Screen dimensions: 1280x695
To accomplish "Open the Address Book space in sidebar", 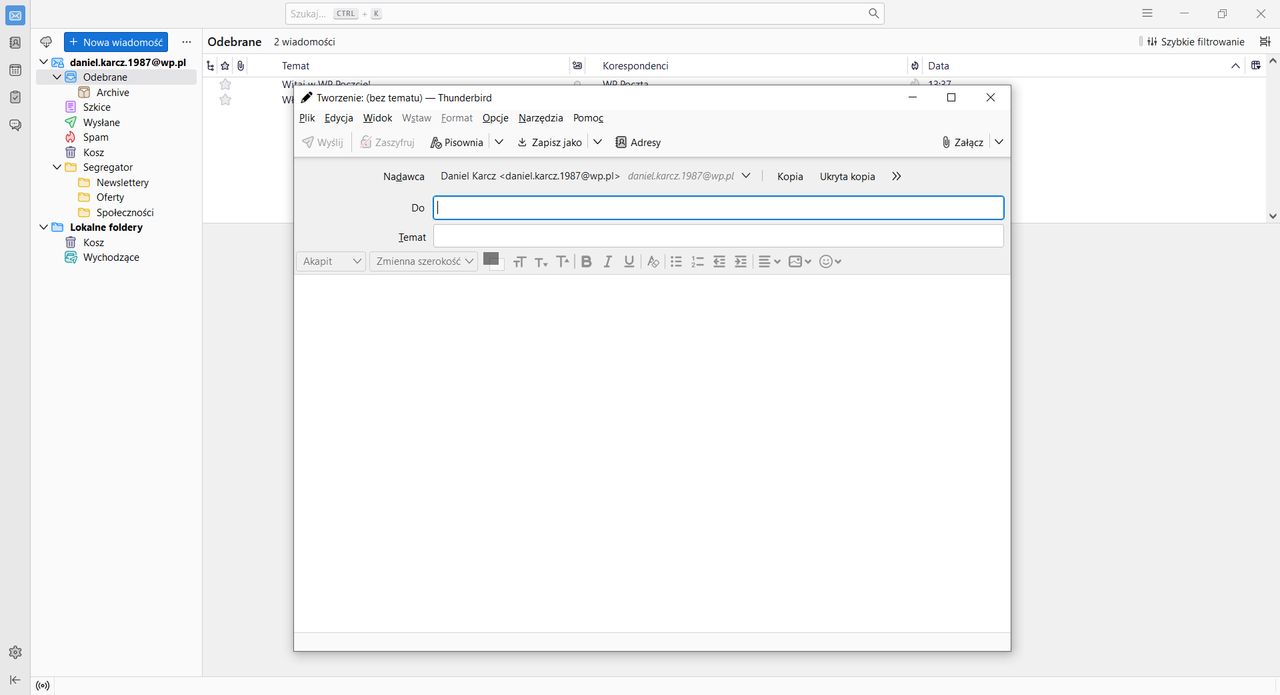I will coord(15,43).
